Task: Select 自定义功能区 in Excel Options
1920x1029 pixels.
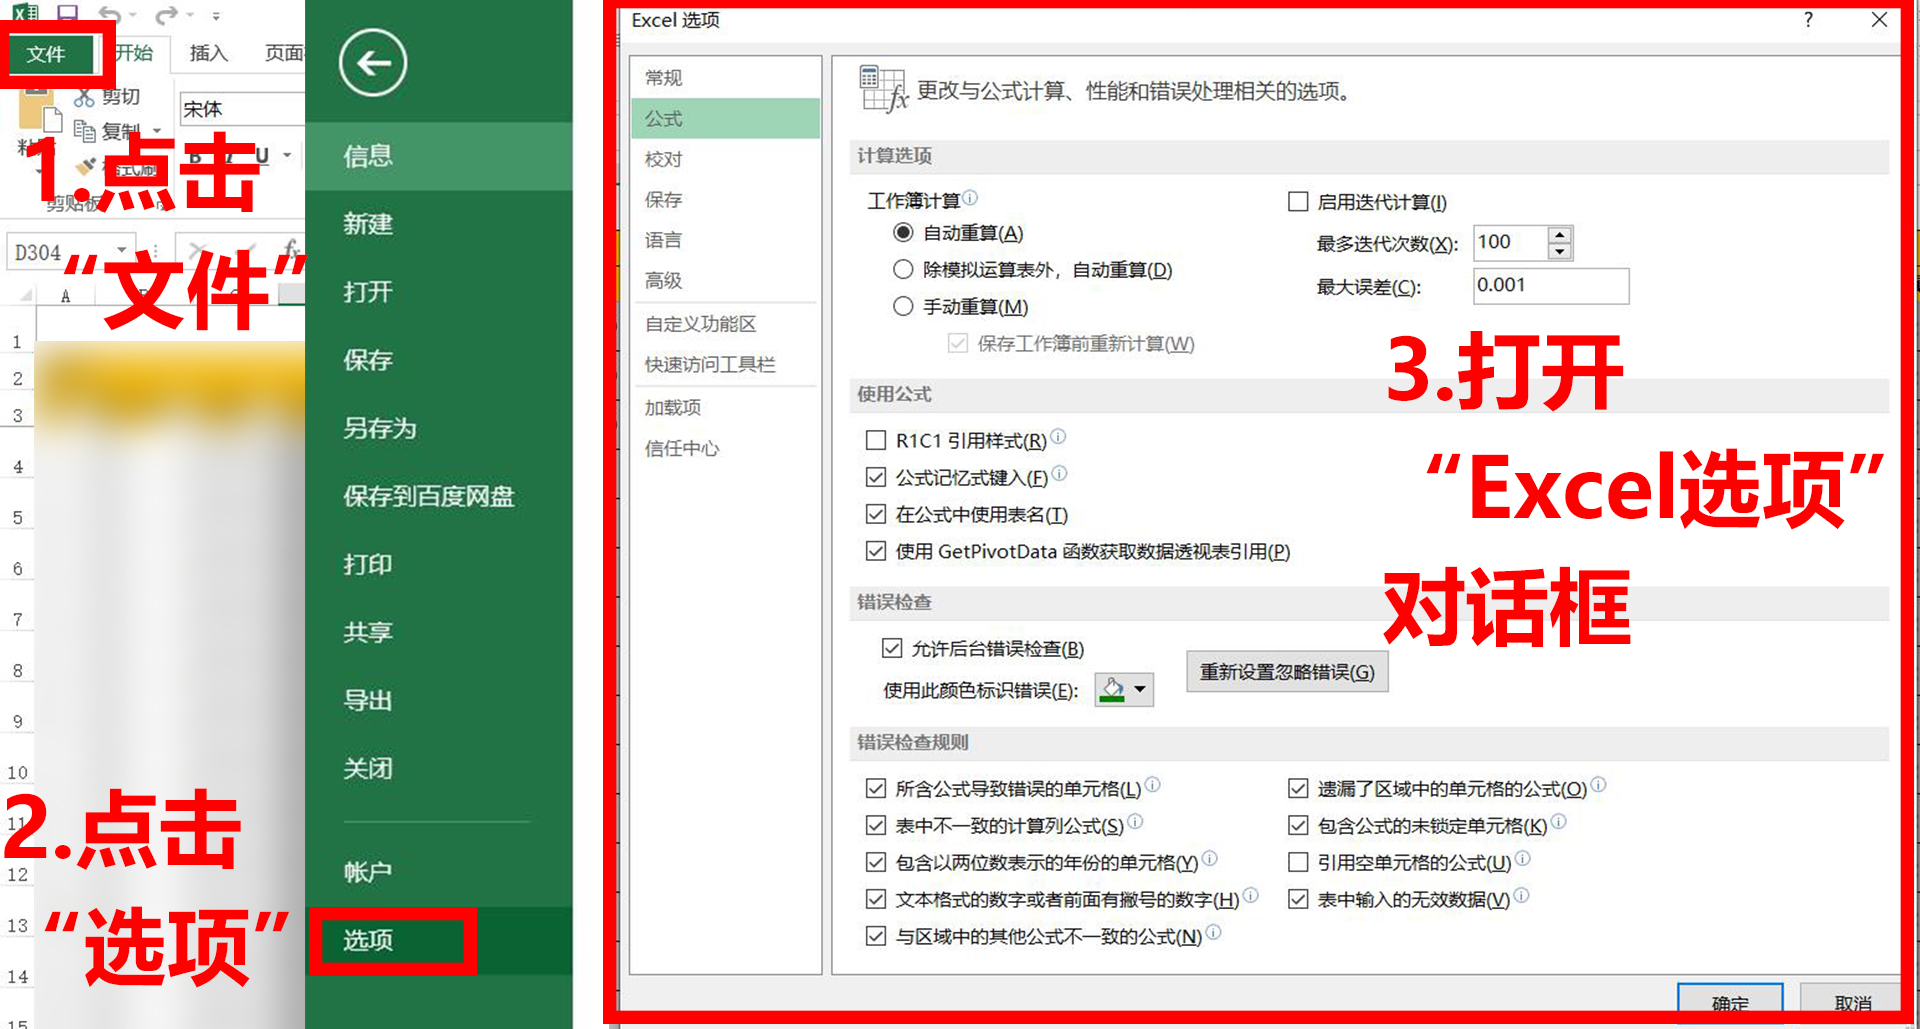Action: point(725,324)
